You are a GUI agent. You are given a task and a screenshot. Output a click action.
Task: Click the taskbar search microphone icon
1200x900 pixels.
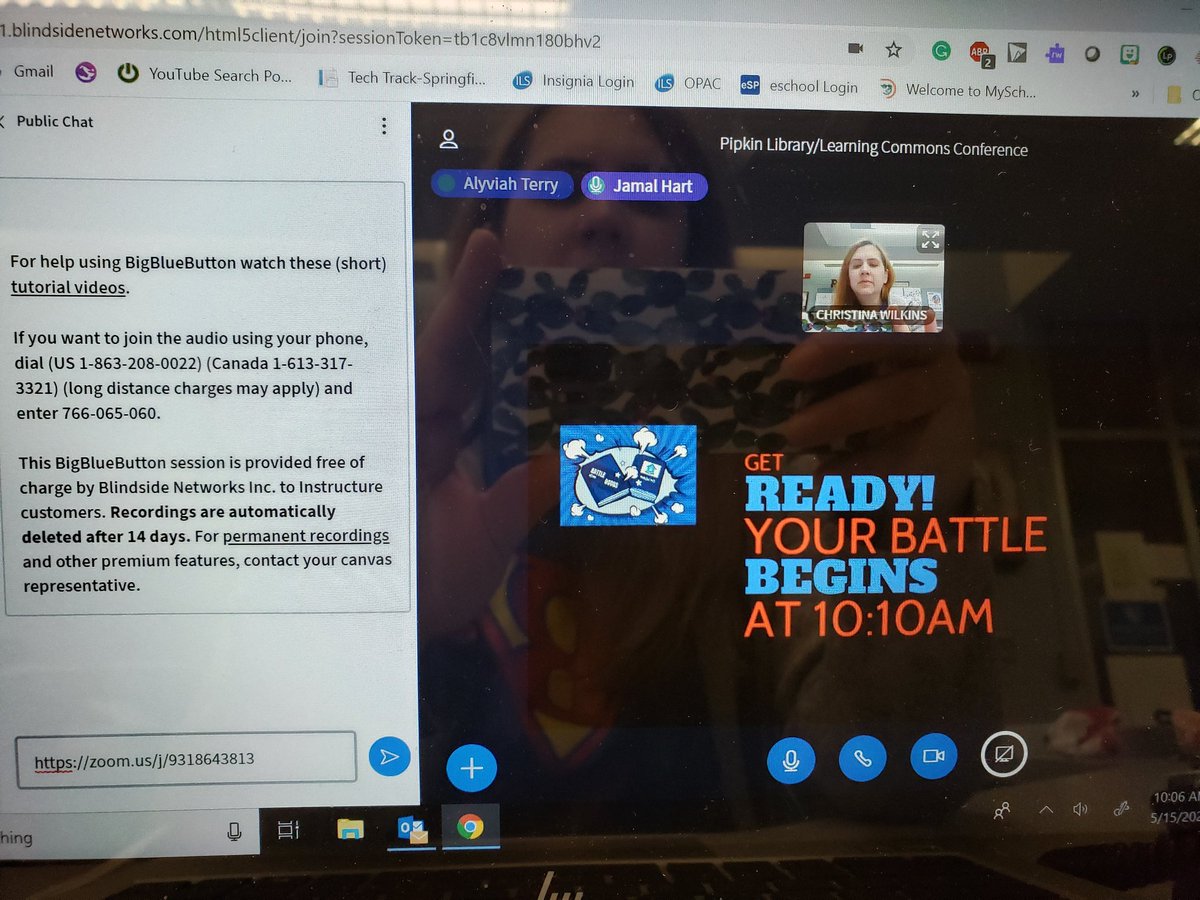[x=234, y=831]
